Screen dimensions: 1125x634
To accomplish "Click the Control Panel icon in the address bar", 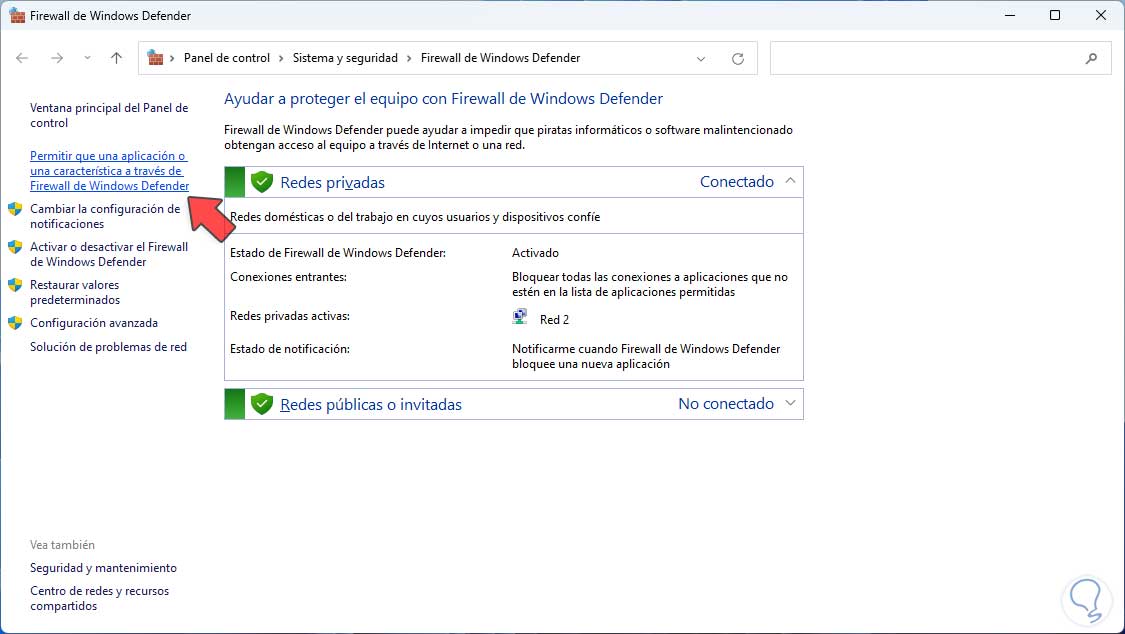I will 155,58.
